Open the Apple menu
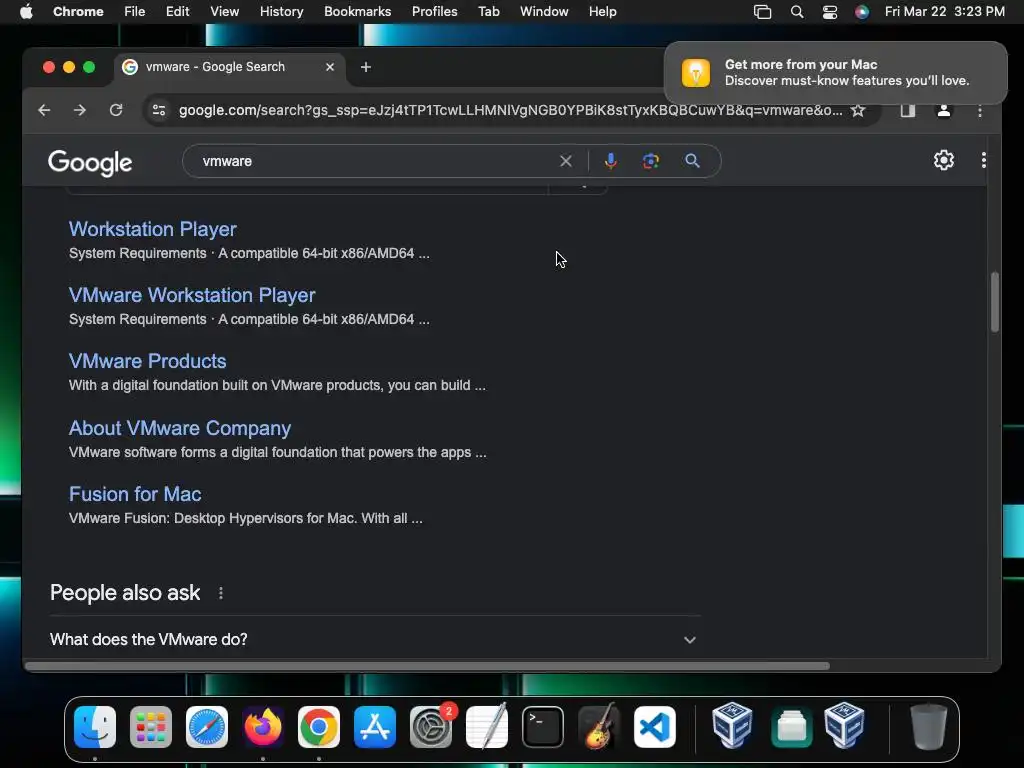Image resolution: width=1024 pixels, height=768 pixels. (26, 12)
